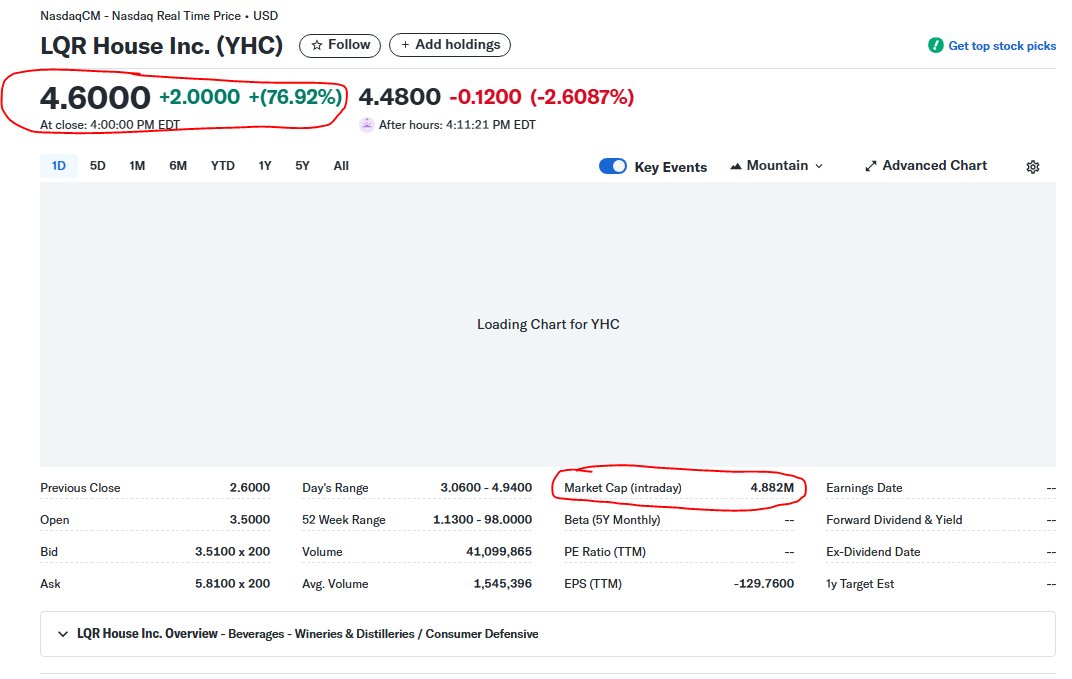Click the Forward Dividend & Yield label
This screenshot has height=679, width=1072.
tap(894, 520)
